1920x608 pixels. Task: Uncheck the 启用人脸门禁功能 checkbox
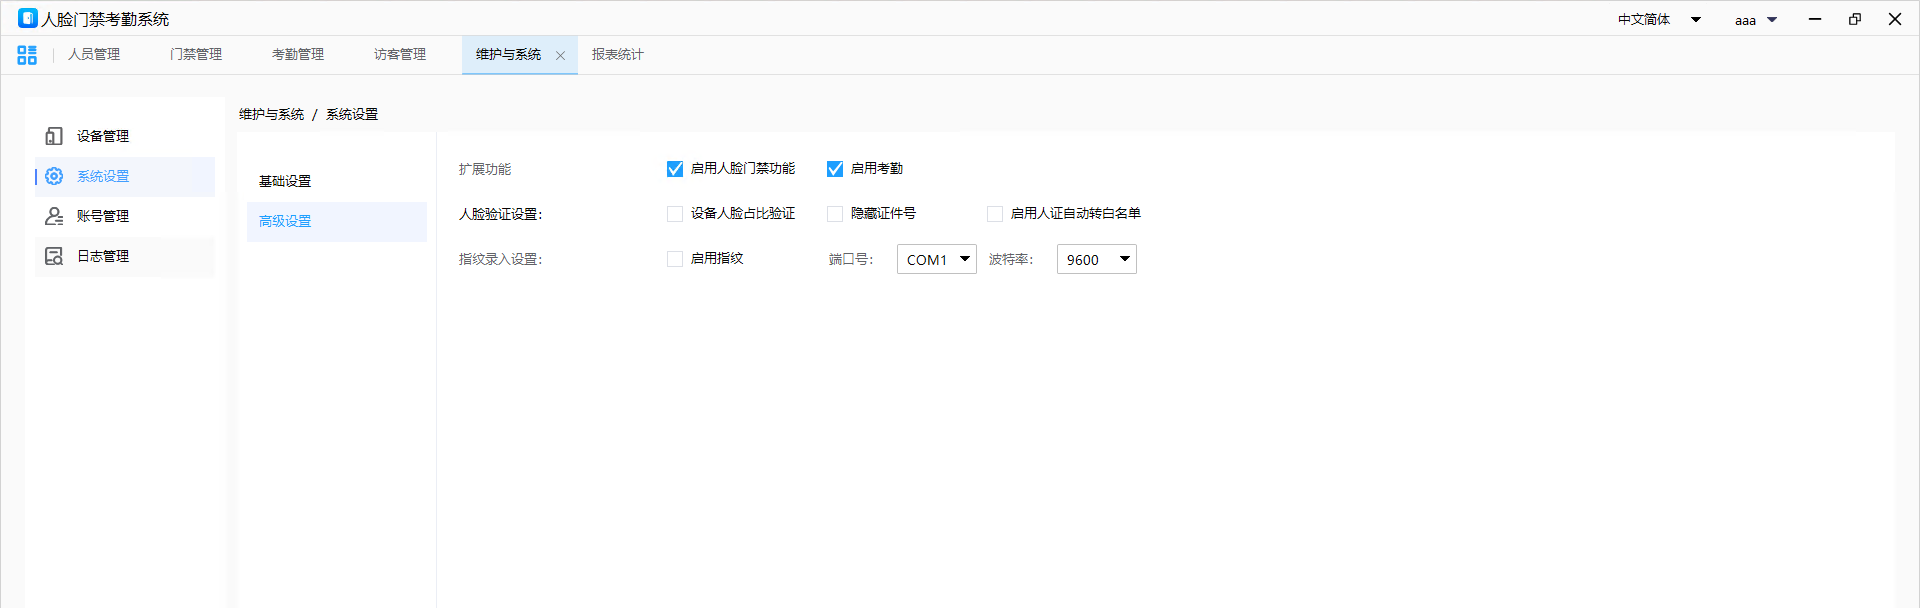click(675, 169)
